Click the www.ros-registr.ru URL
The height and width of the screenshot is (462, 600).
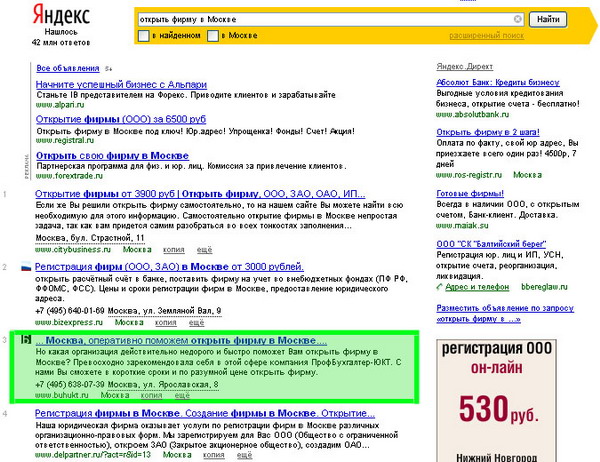(x=469, y=175)
